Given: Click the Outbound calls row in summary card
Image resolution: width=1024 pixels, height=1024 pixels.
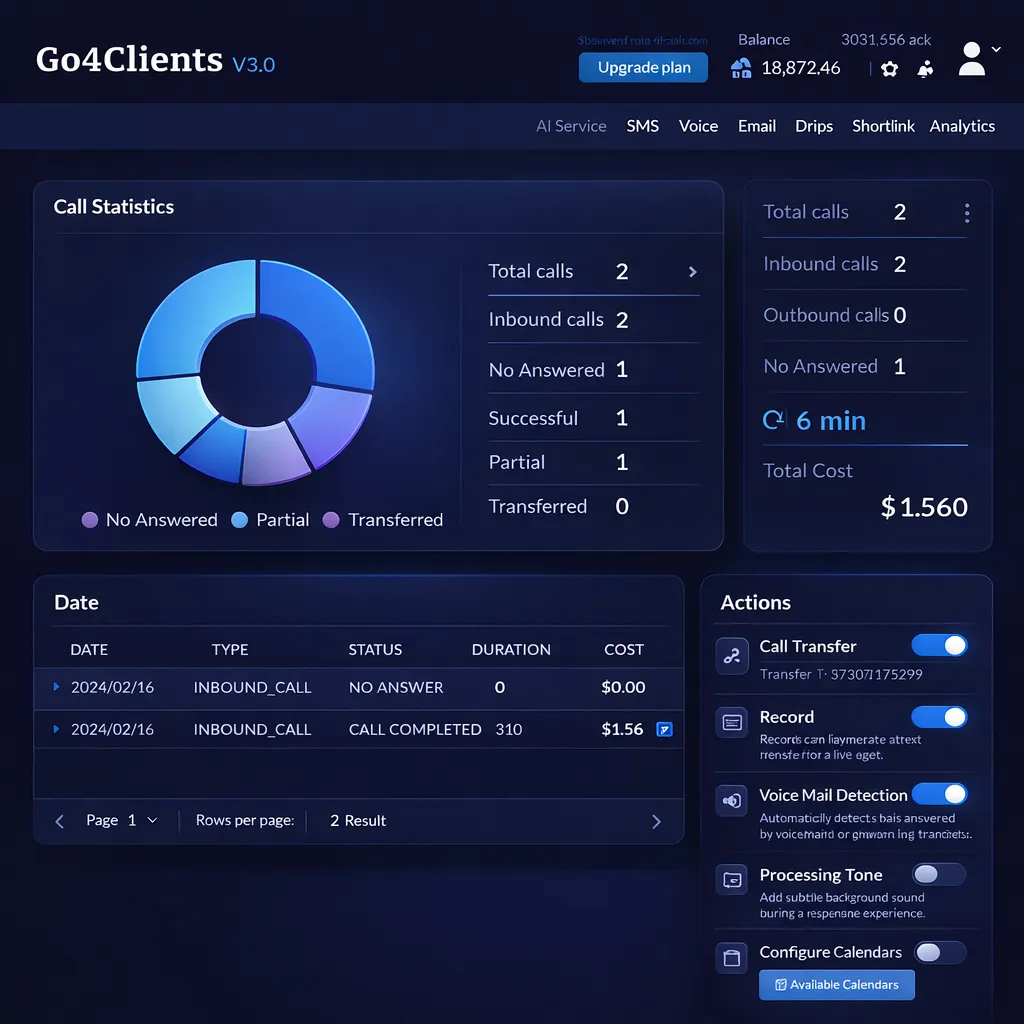Looking at the screenshot, I should coord(865,315).
